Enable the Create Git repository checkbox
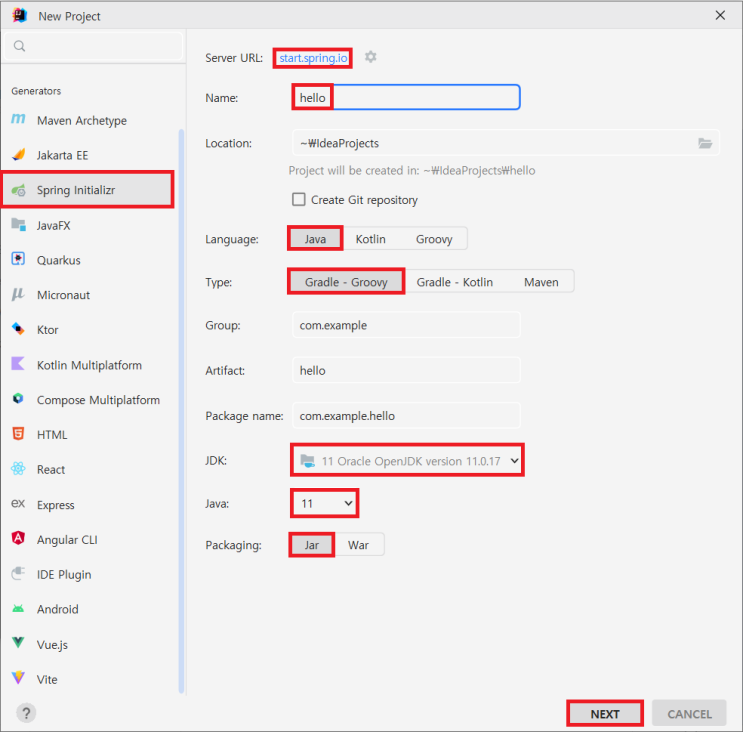Viewport: 743px width, 732px height. click(299, 199)
